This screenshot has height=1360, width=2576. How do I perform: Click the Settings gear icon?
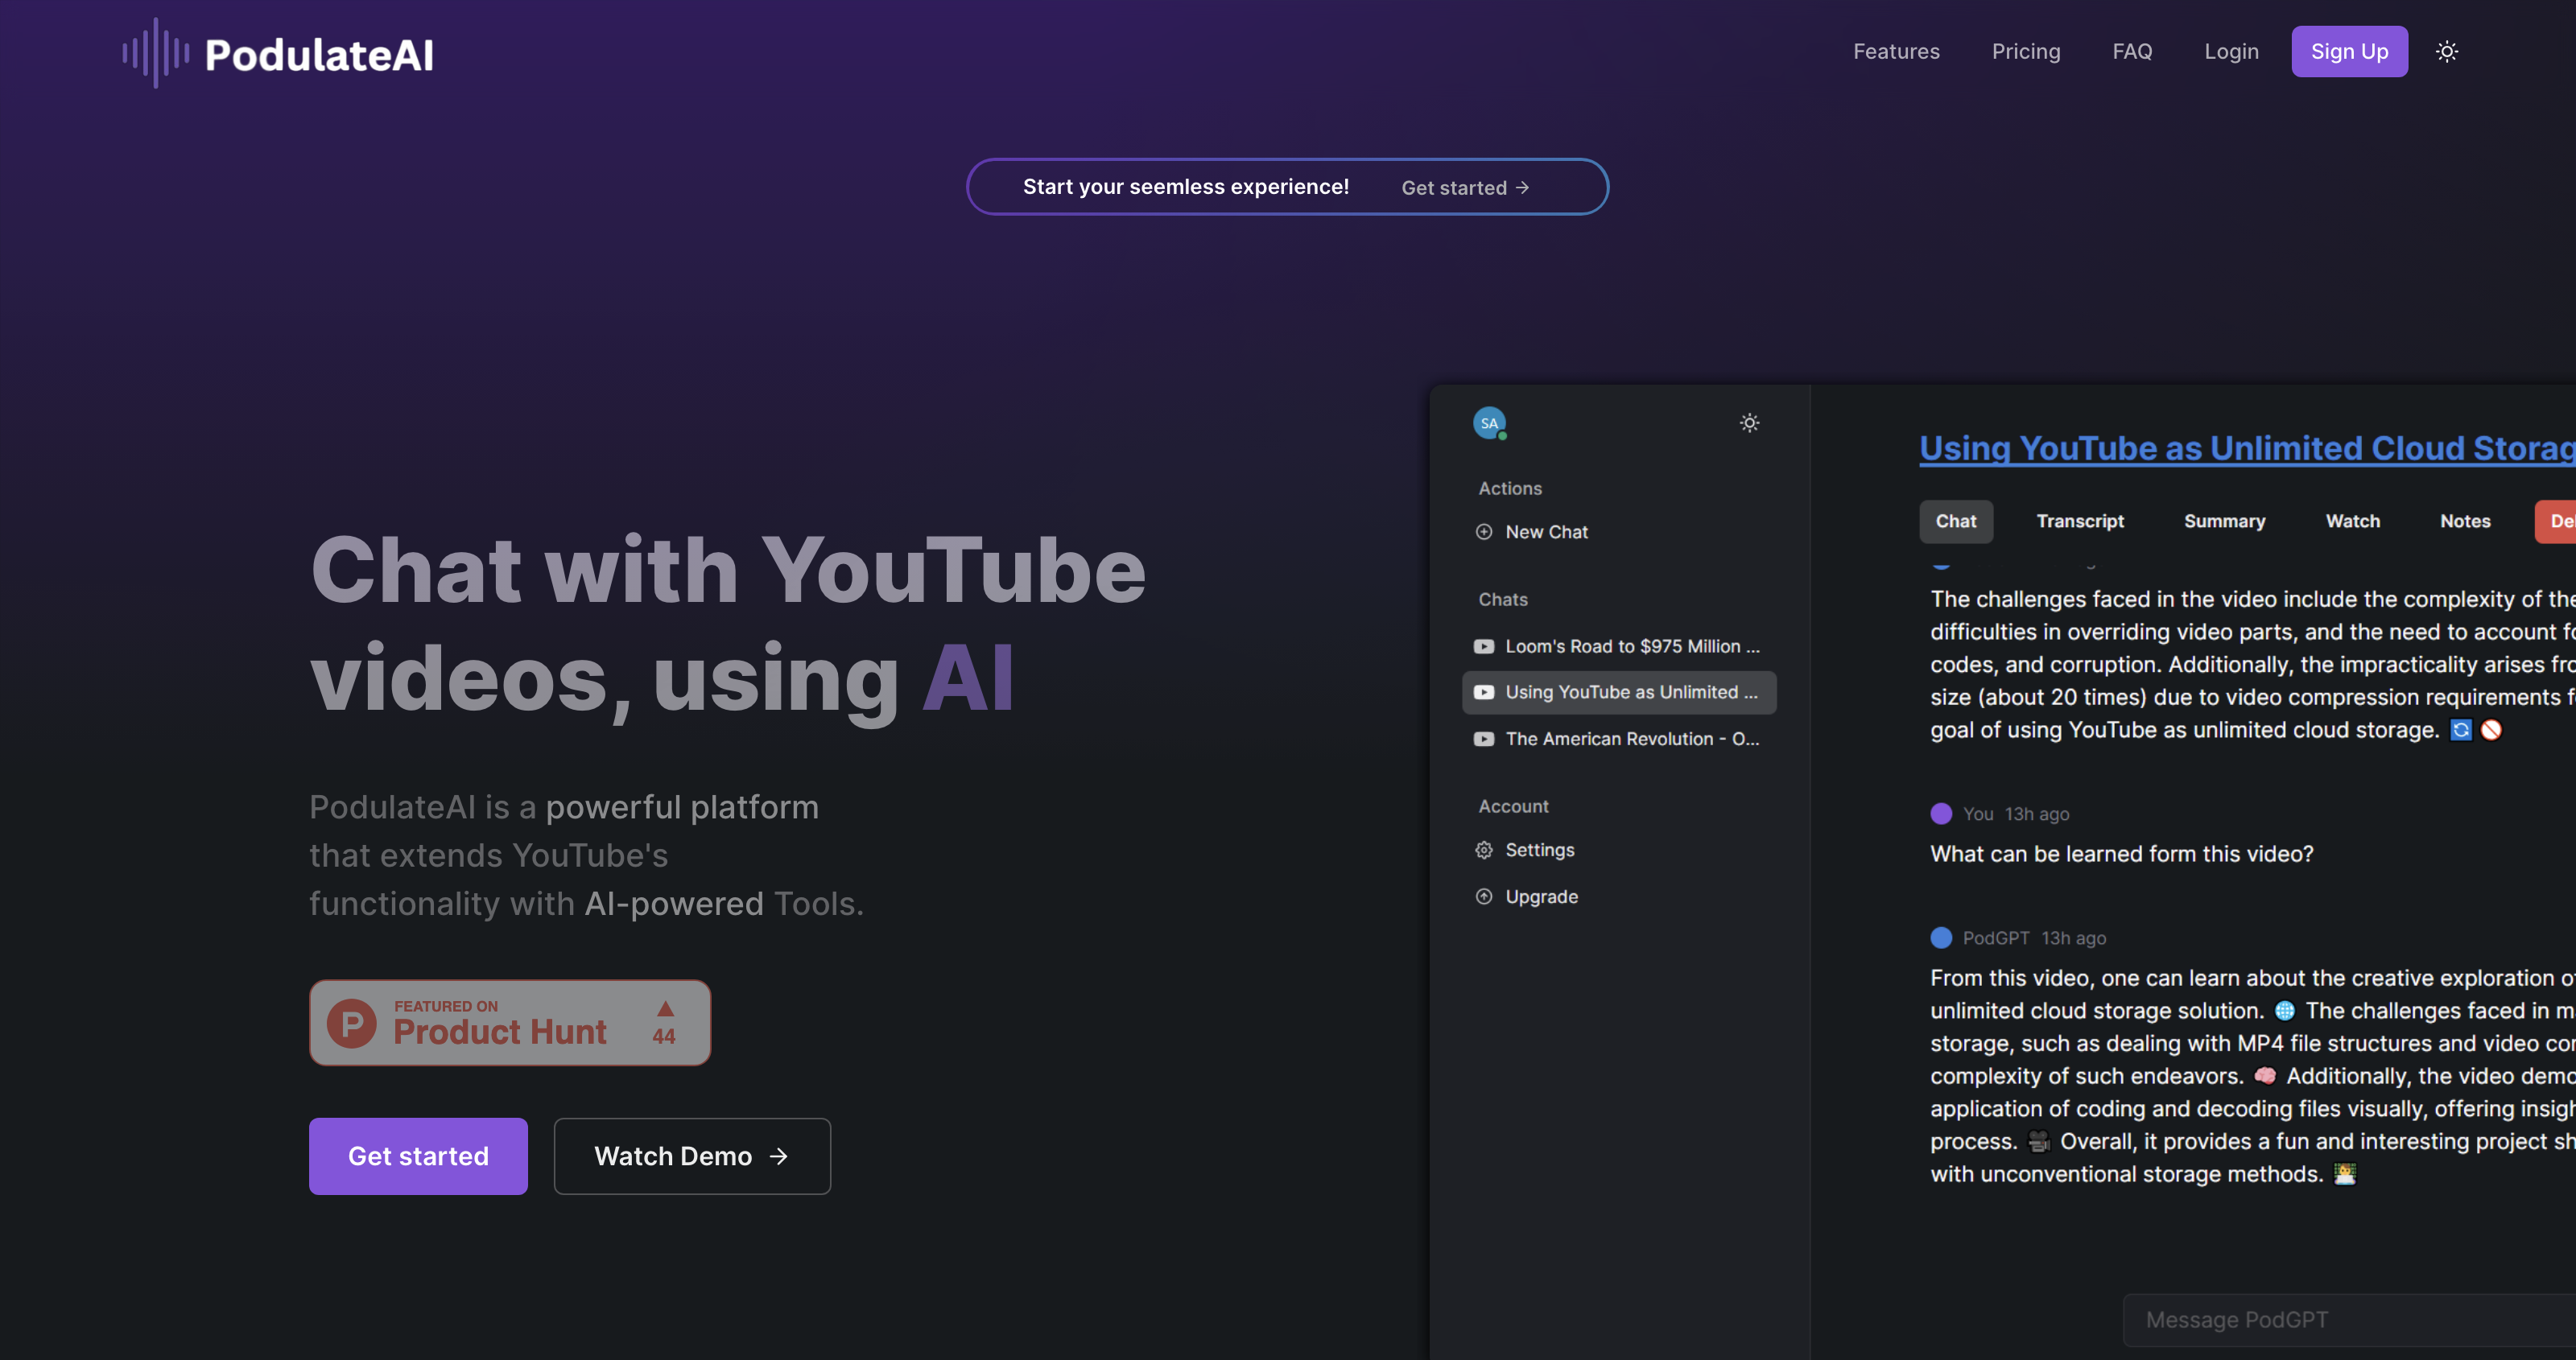1484,850
